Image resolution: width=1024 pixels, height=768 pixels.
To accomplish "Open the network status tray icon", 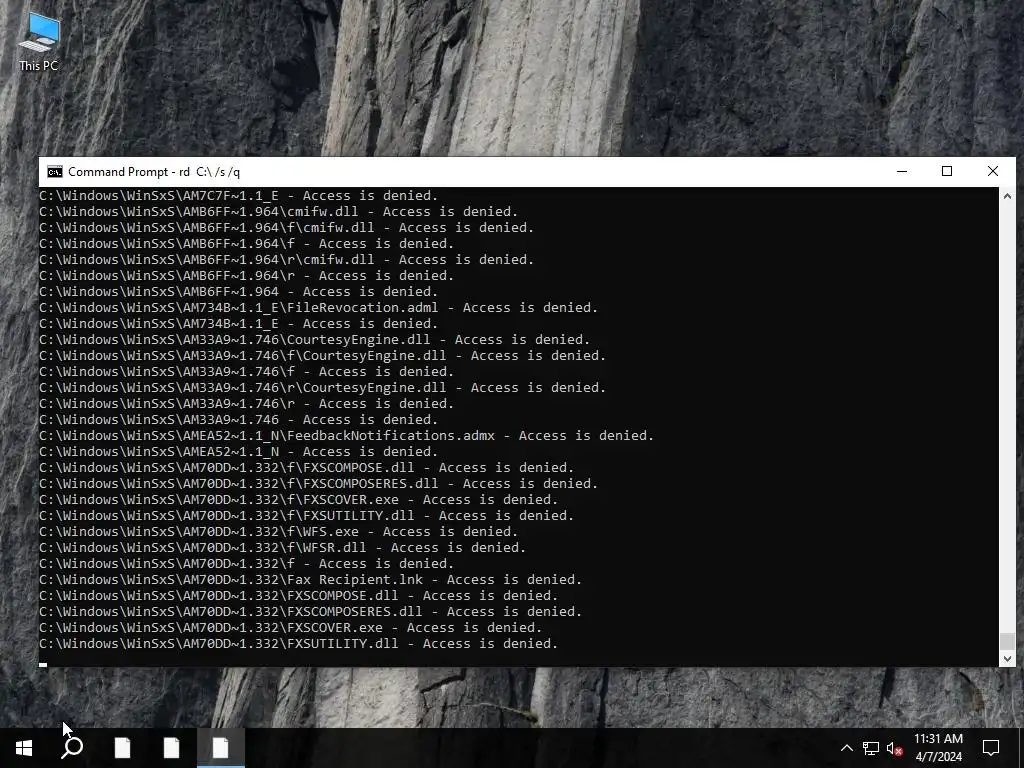I will click(x=871, y=748).
